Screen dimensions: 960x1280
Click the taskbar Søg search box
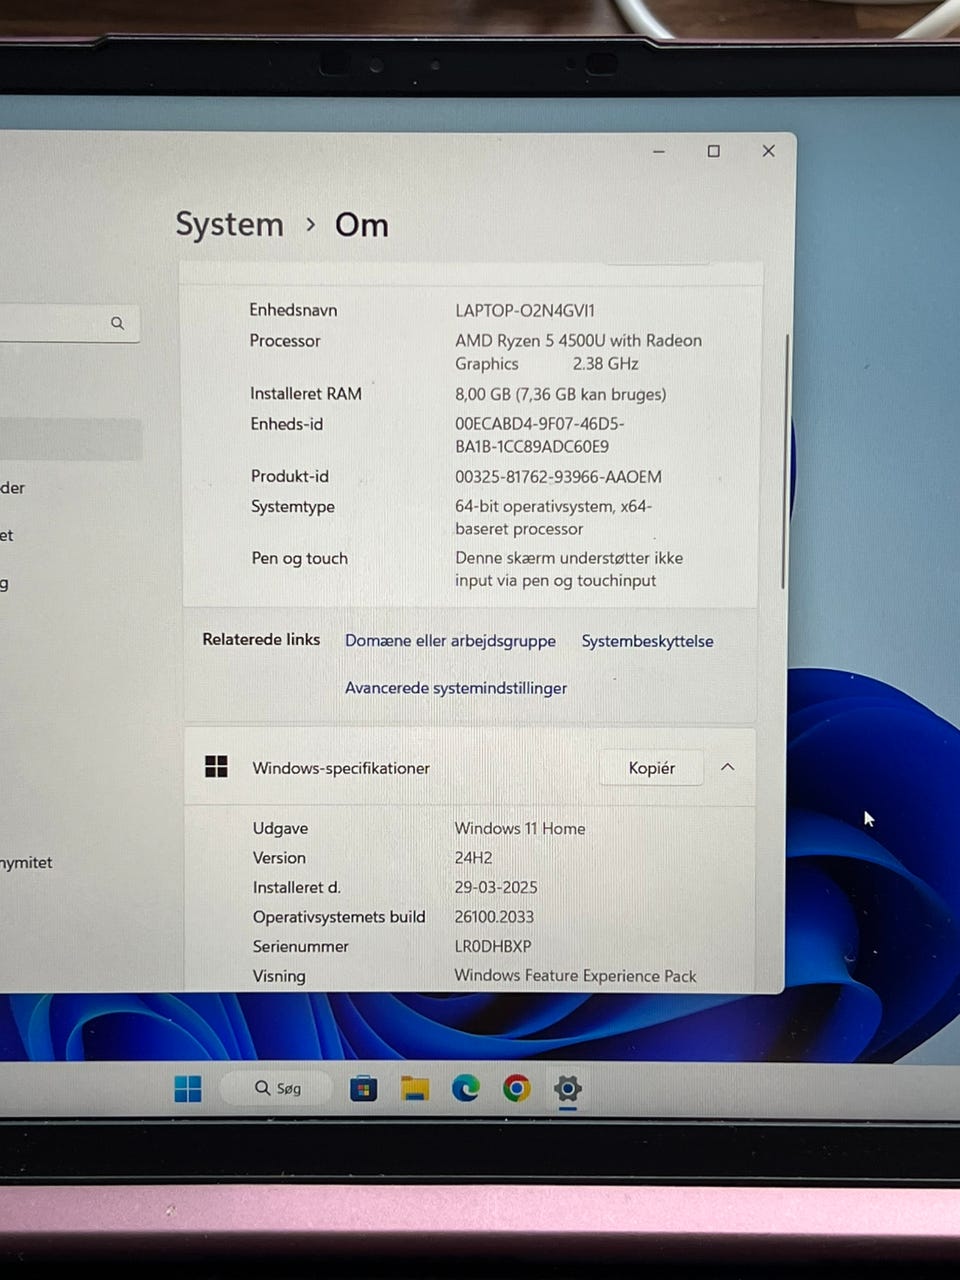(276, 1088)
